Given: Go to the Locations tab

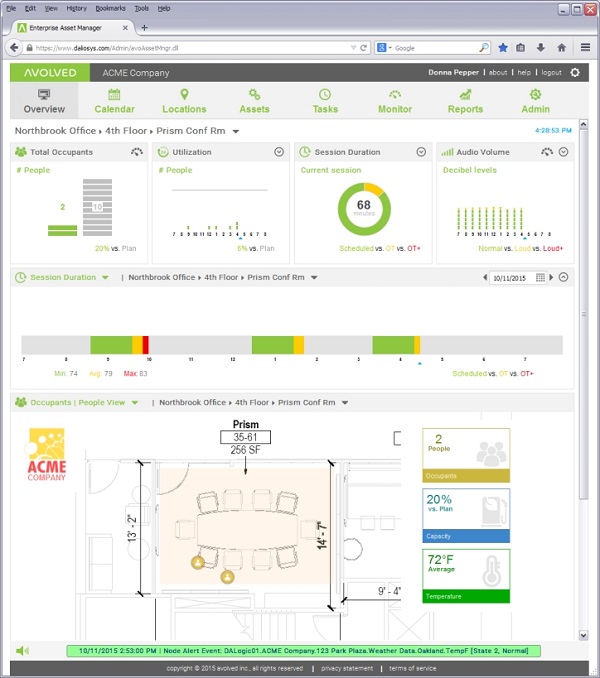Looking at the screenshot, I should (x=184, y=101).
